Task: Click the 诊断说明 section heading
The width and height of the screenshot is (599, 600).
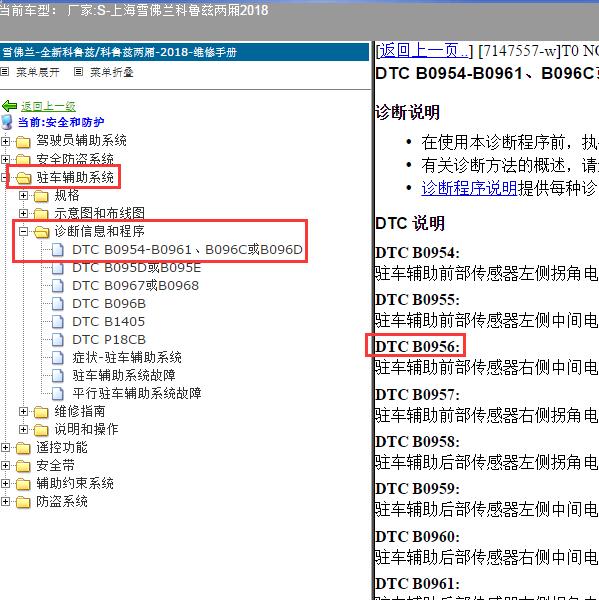Action: click(407, 112)
